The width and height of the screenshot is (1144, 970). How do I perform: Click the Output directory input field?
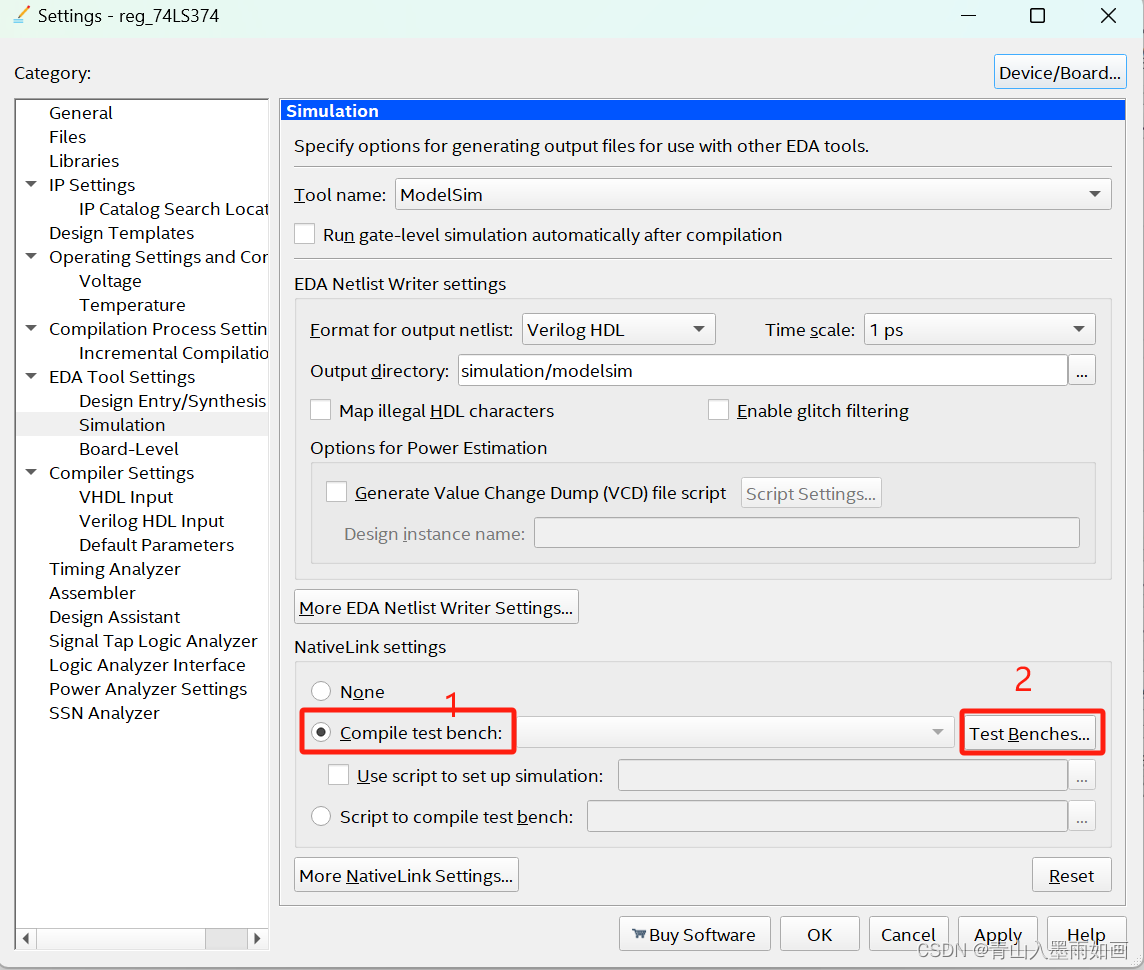click(x=762, y=370)
